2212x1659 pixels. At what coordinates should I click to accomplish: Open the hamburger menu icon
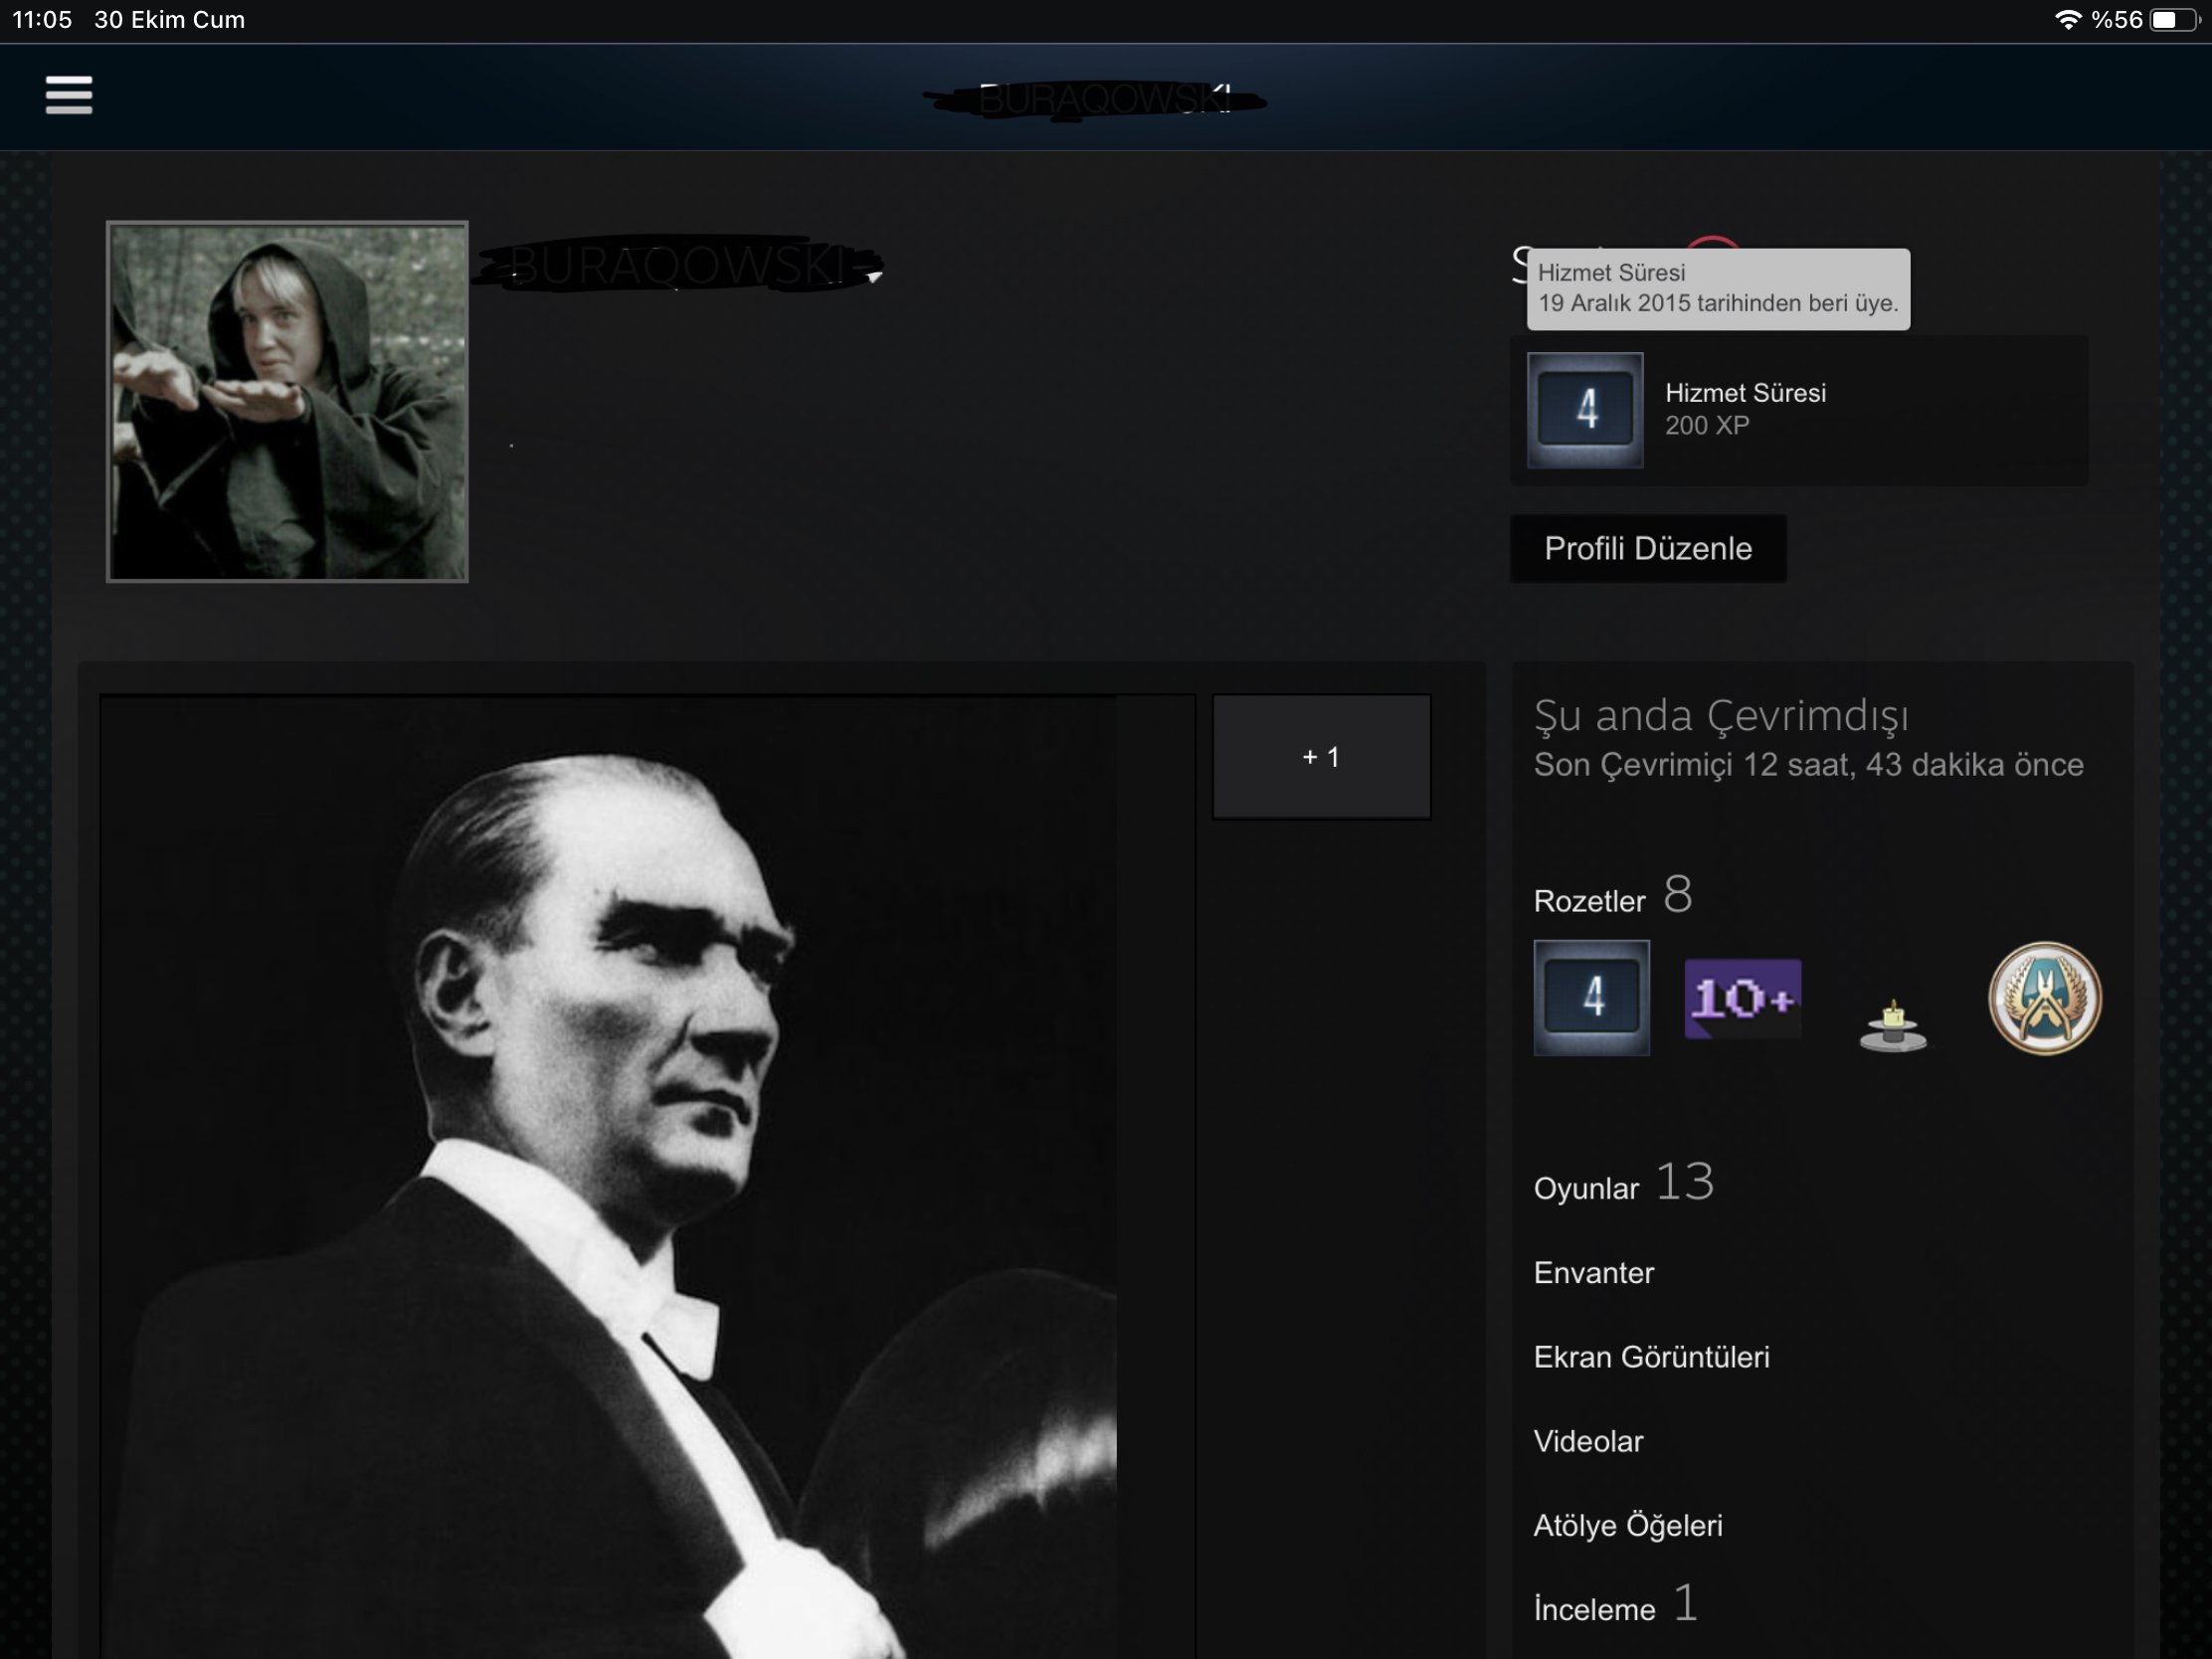pyautogui.click(x=69, y=95)
